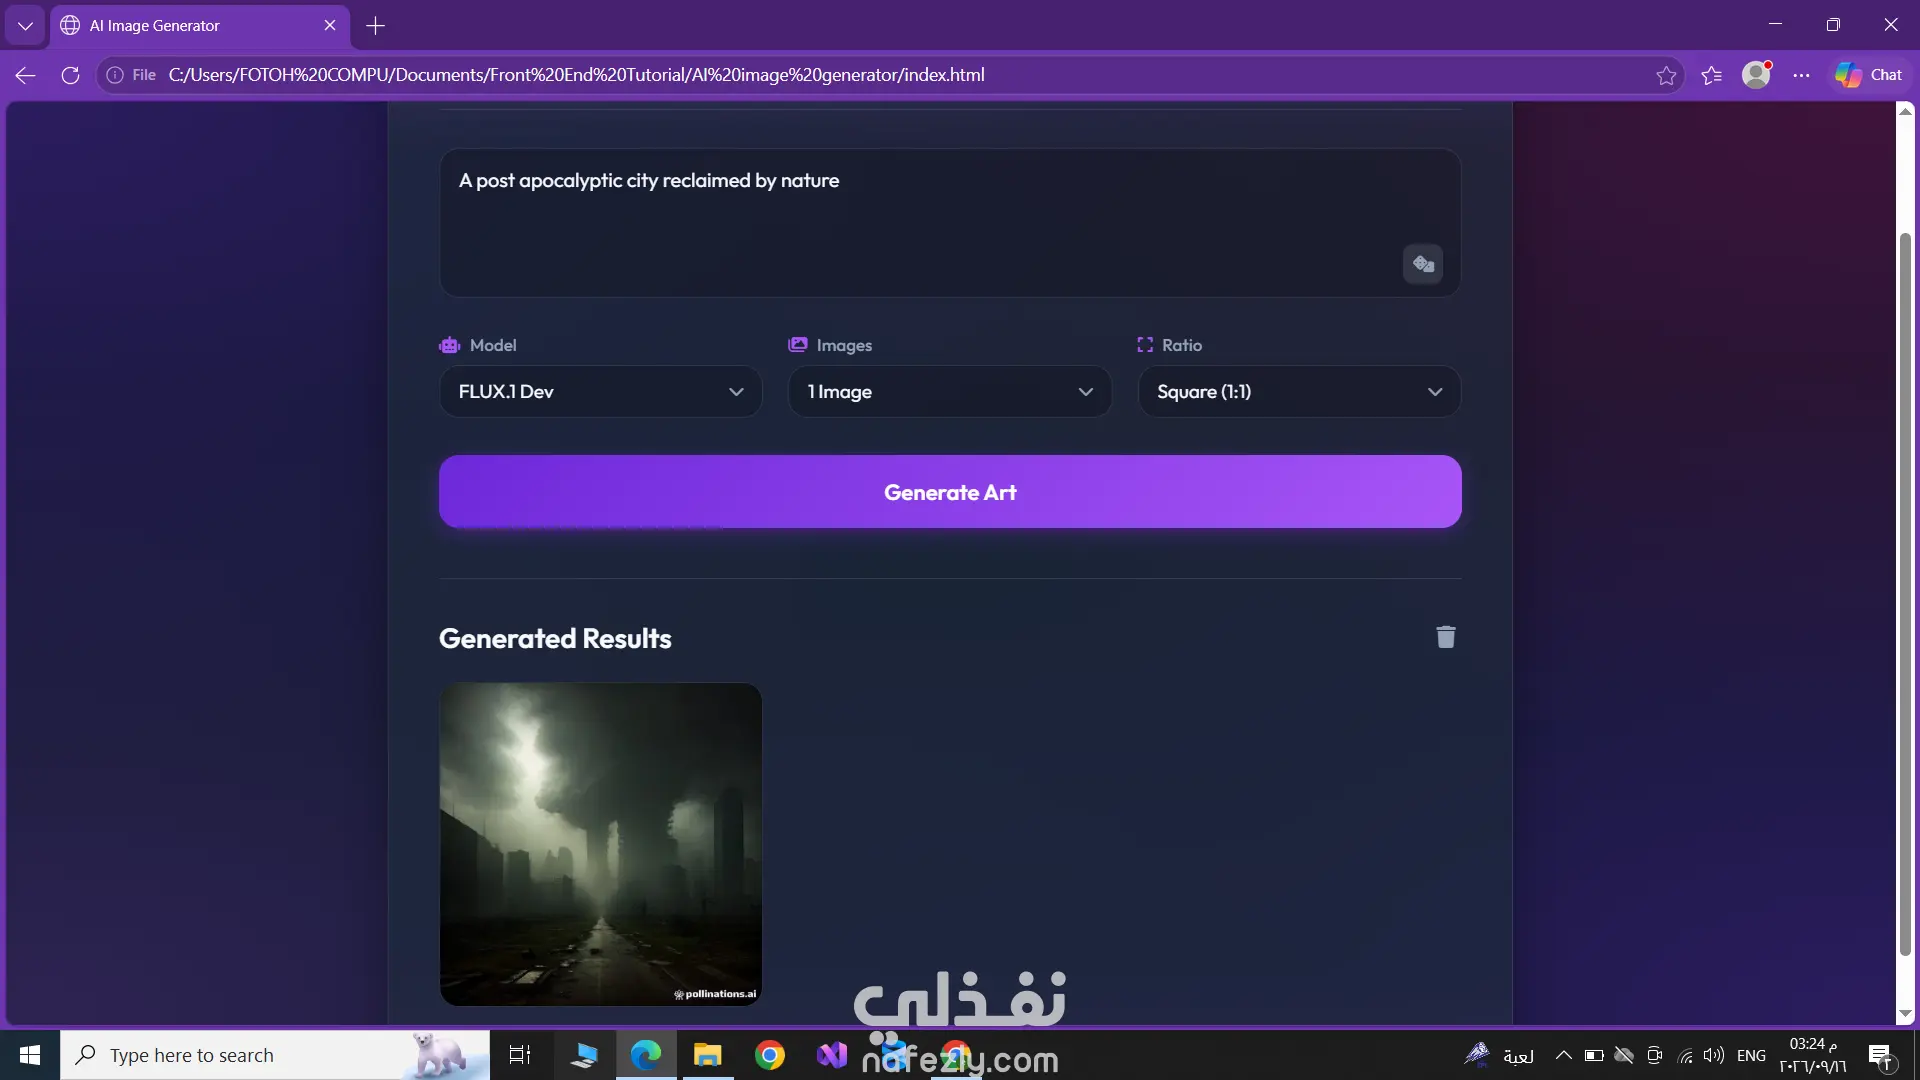This screenshot has width=1920, height=1080.
Task: Click the Generate Art button
Action: (950, 492)
